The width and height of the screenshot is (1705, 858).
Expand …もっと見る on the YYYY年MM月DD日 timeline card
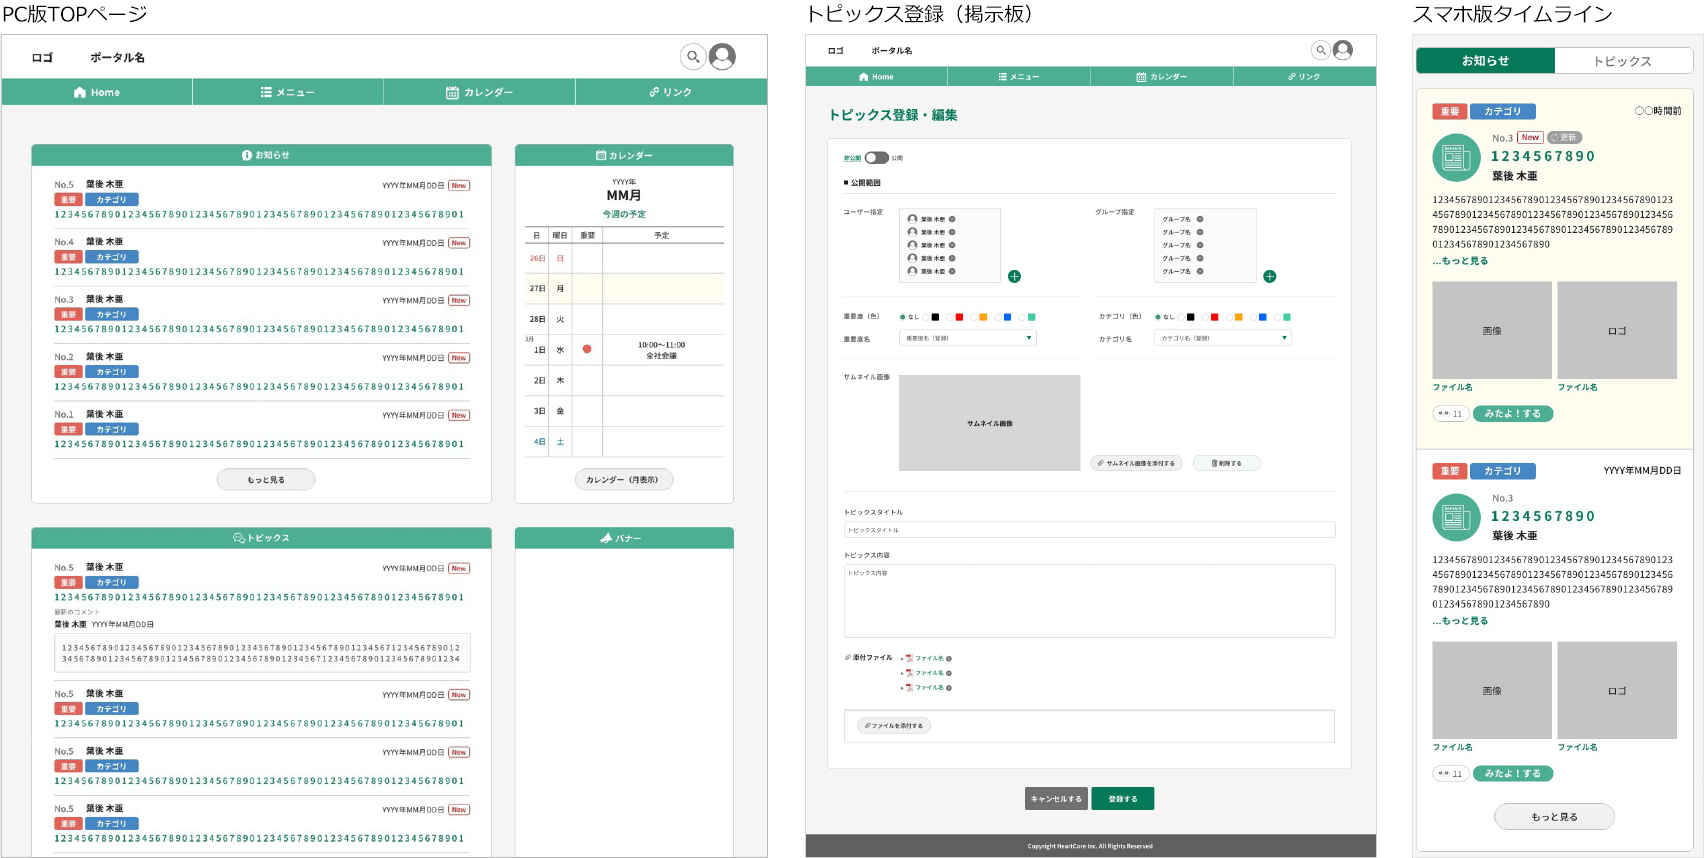click(x=1460, y=621)
